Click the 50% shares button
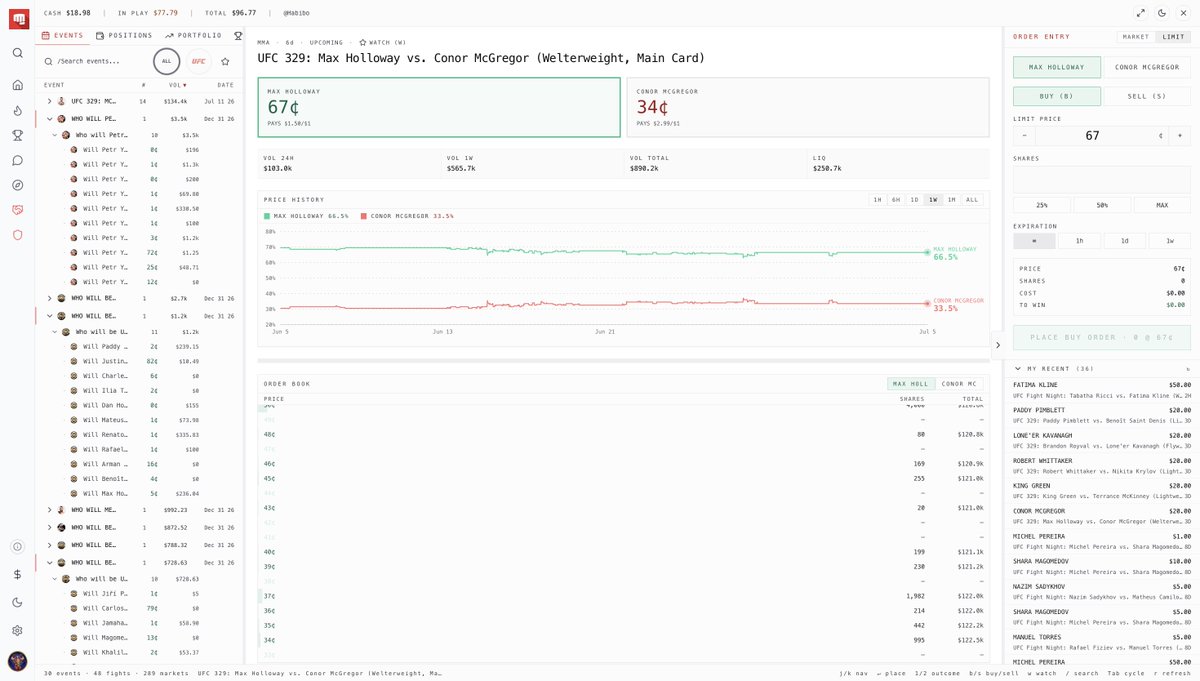Viewport: 1200px width, 681px height. coord(1102,205)
